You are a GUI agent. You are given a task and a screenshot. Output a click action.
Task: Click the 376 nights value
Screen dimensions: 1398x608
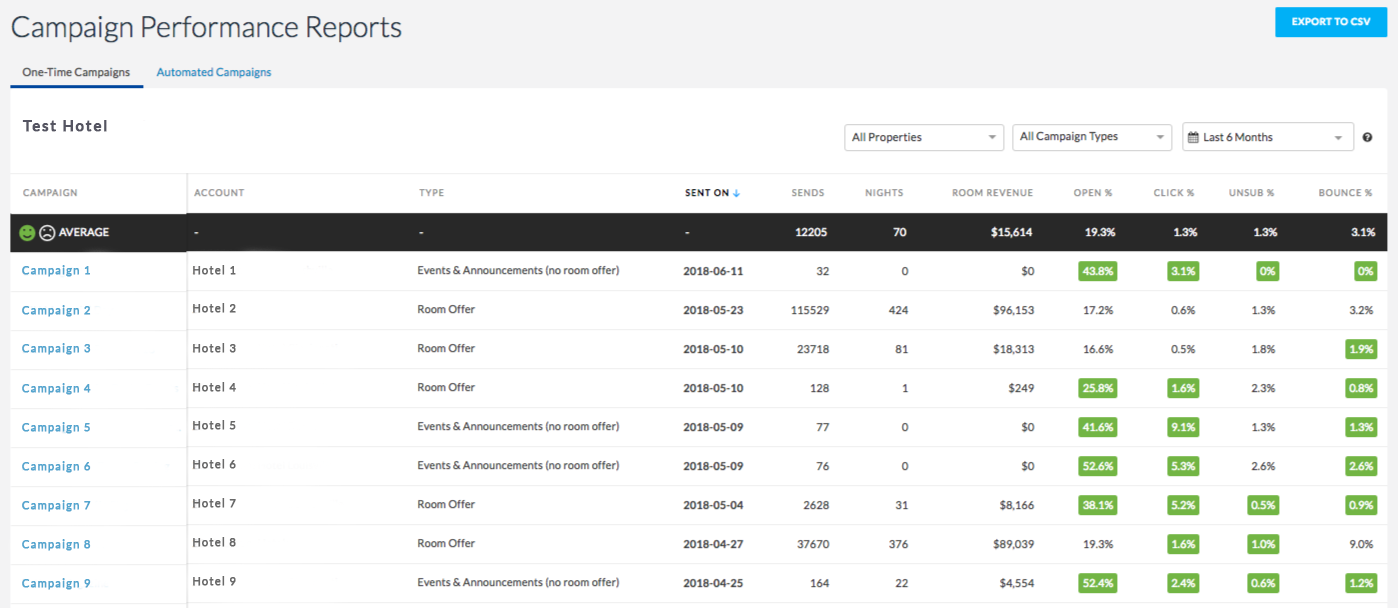(x=898, y=544)
